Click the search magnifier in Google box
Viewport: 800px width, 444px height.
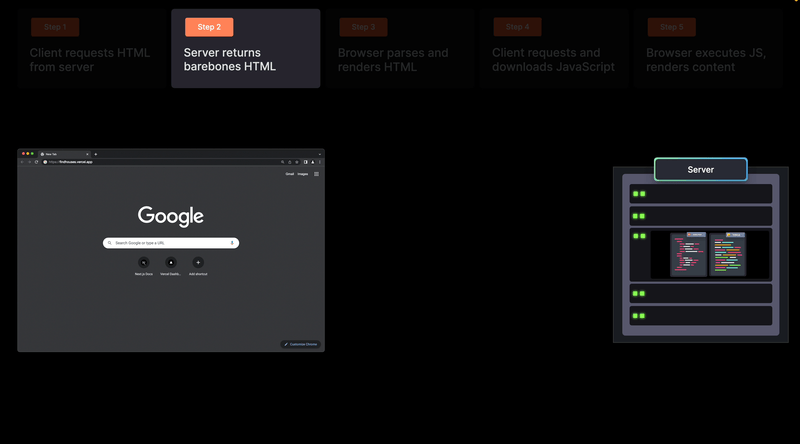(x=109, y=243)
